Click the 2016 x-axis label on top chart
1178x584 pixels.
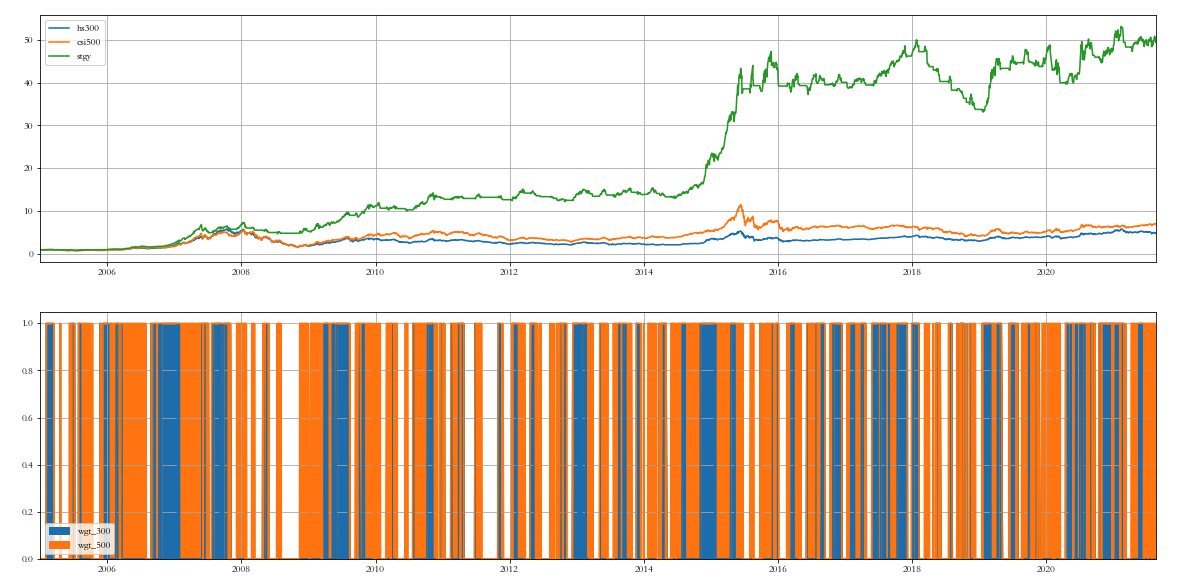pyautogui.click(x=777, y=271)
